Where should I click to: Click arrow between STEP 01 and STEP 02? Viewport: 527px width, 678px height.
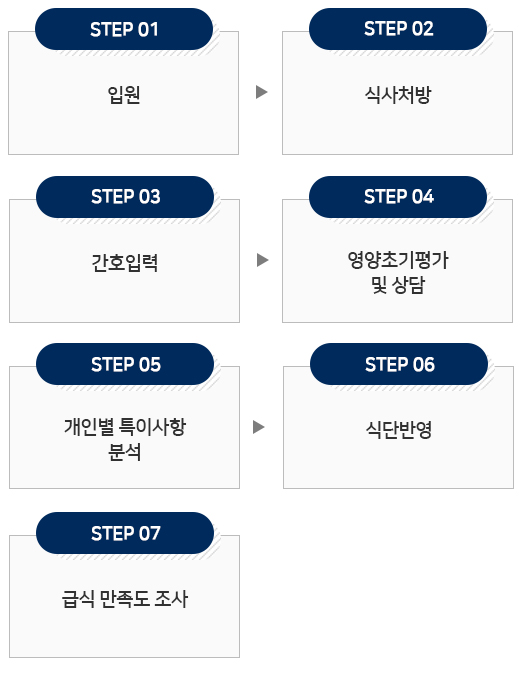[262, 92]
